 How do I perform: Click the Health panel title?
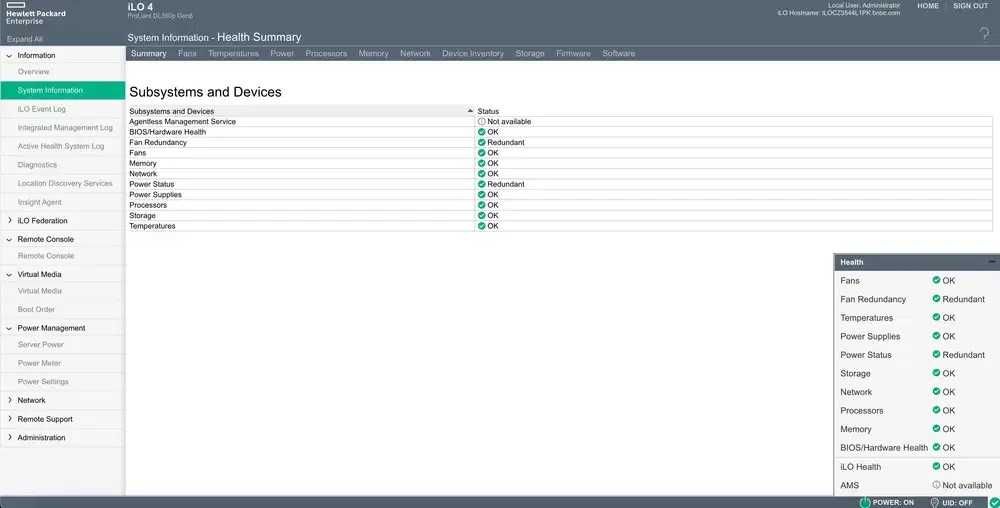pyautogui.click(x=851, y=262)
